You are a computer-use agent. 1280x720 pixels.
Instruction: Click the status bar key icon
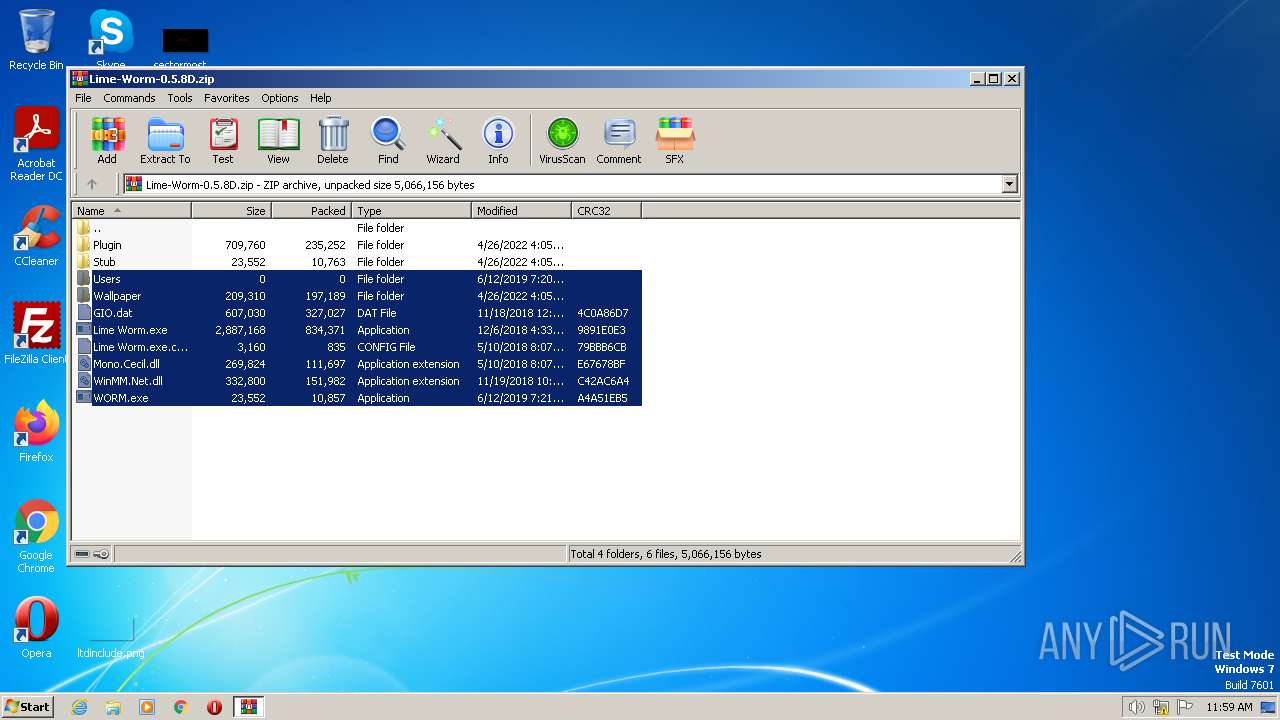[x=101, y=554]
